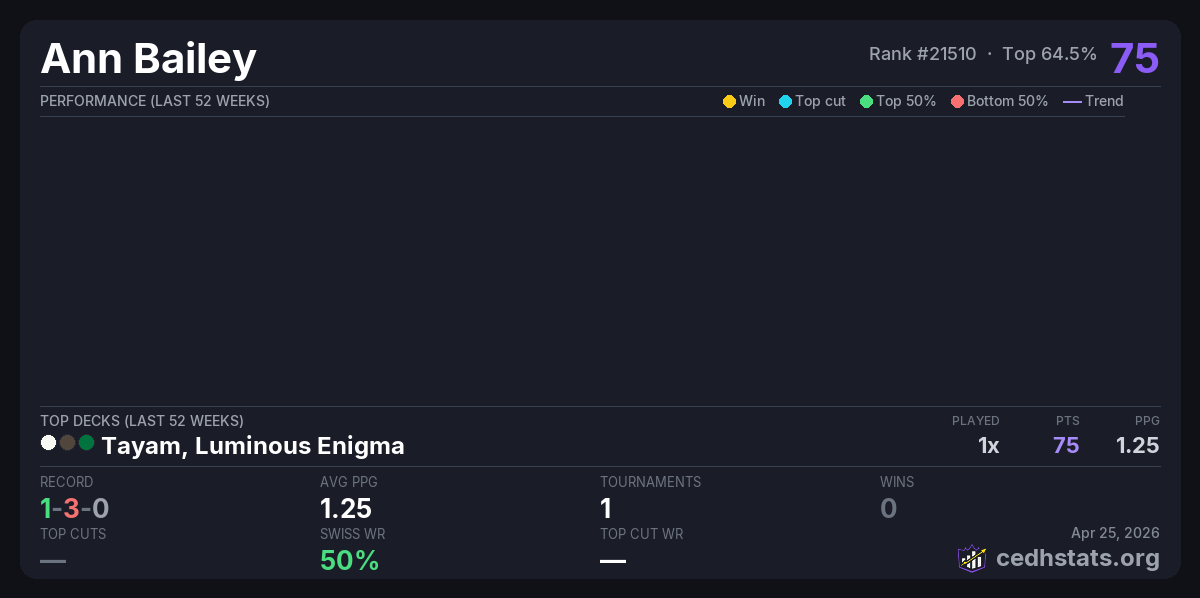Click the 50% Swiss win rate

[349, 561]
